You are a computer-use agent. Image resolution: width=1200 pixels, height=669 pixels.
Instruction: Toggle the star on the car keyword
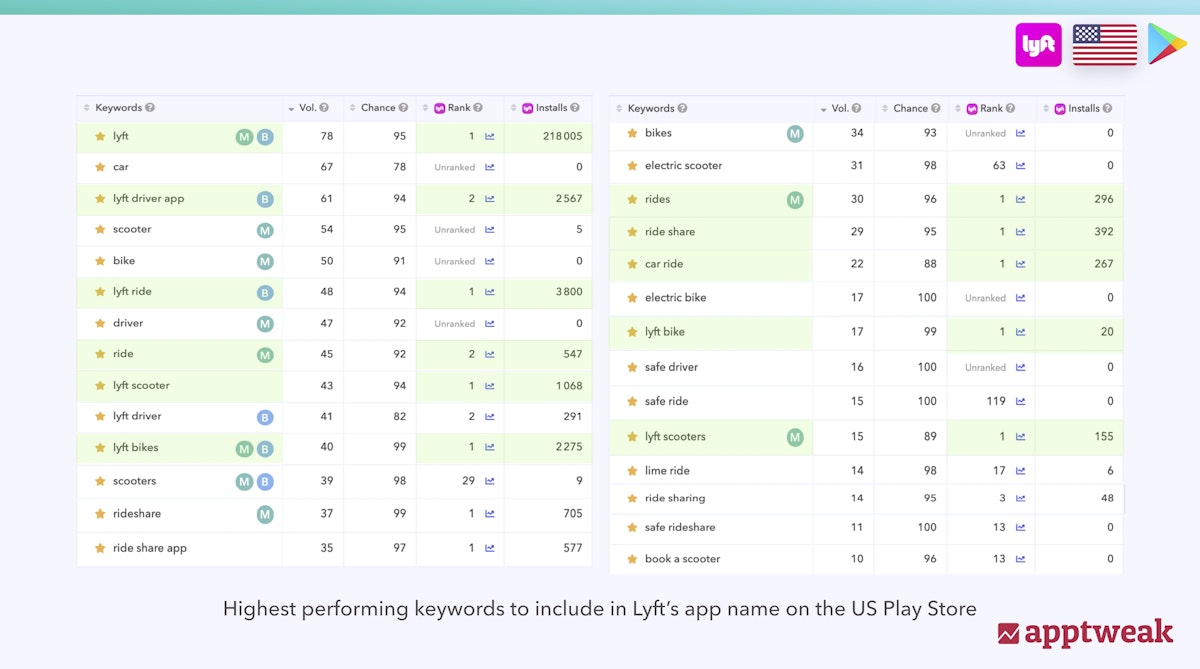(x=100, y=167)
